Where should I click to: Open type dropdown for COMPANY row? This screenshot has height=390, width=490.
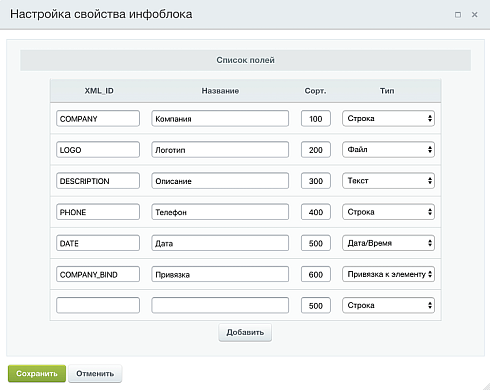pos(388,118)
